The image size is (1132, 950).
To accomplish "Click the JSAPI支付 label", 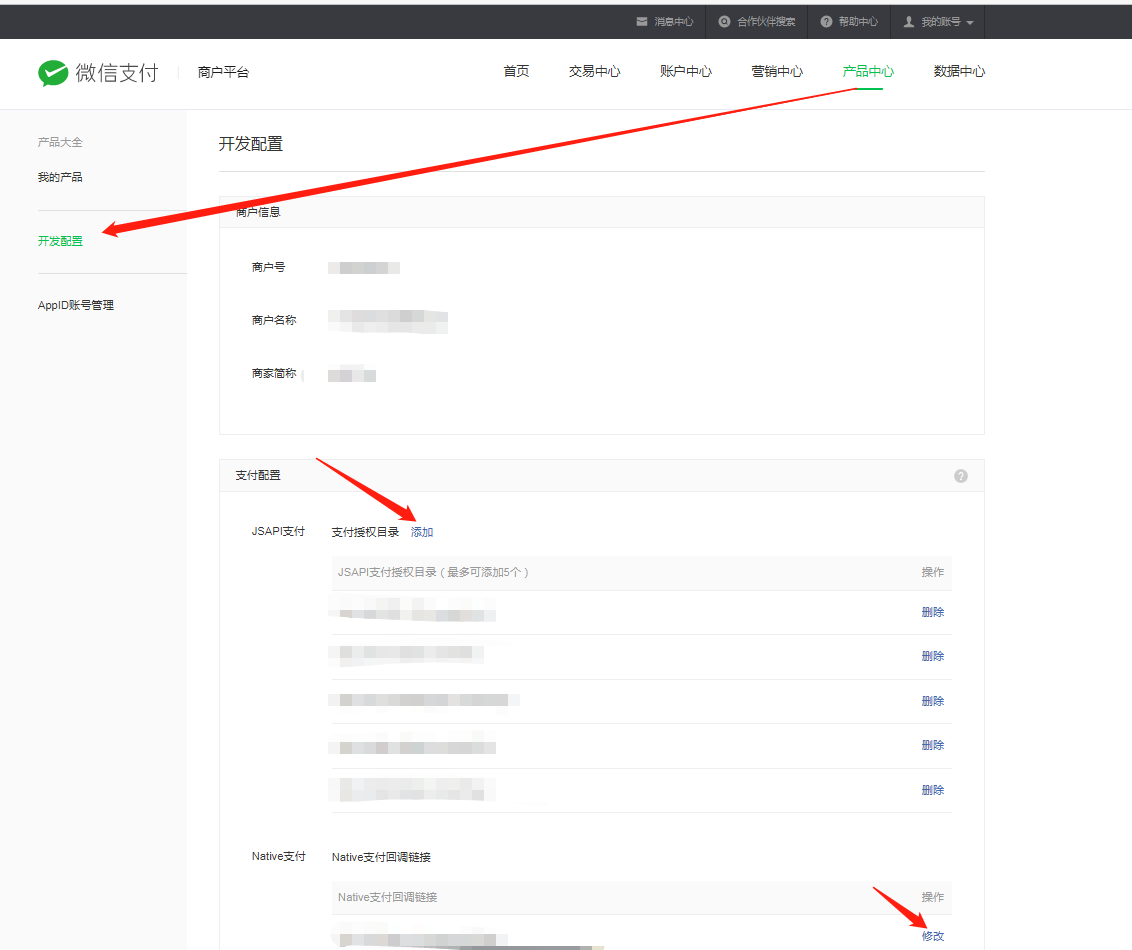I will [x=278, y=531].
